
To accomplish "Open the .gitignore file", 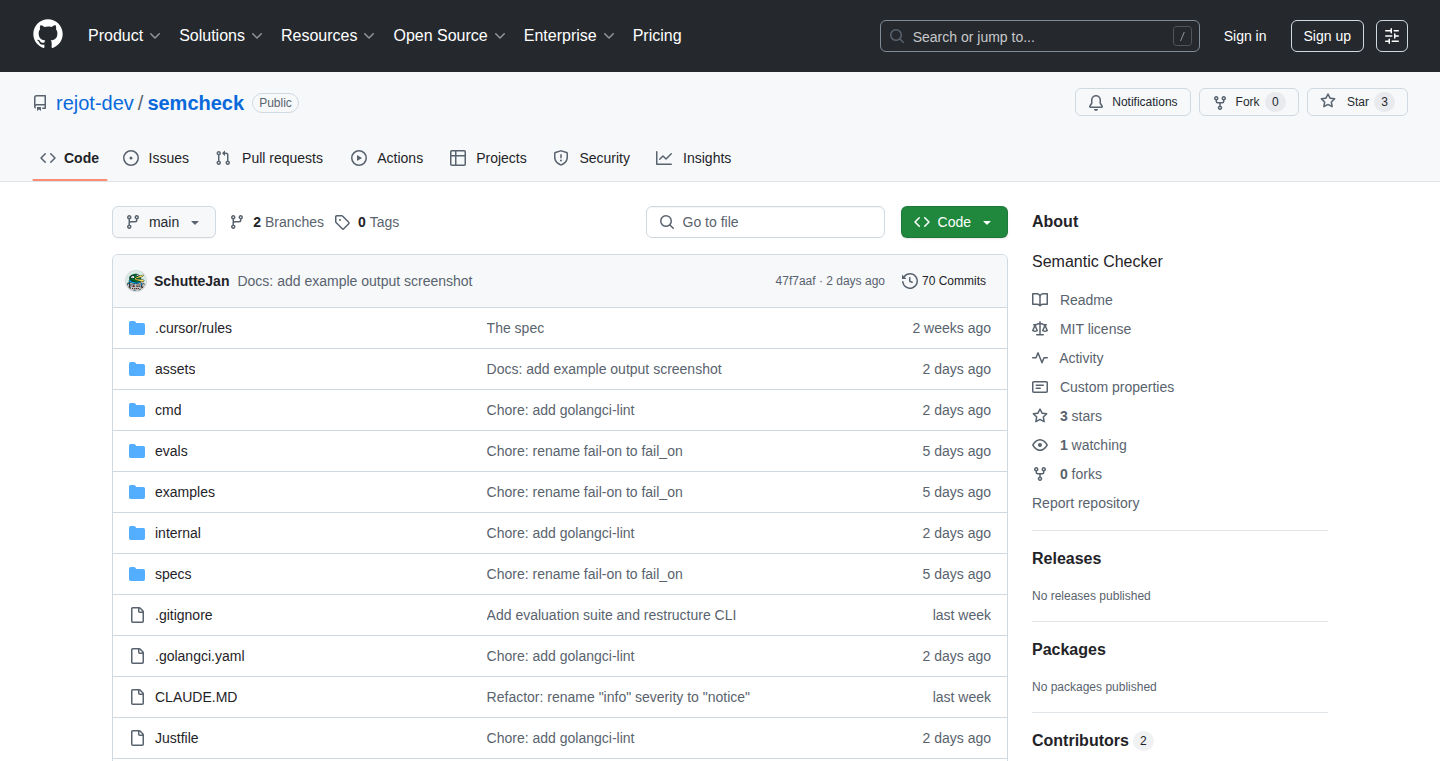I will click(184, 615).
